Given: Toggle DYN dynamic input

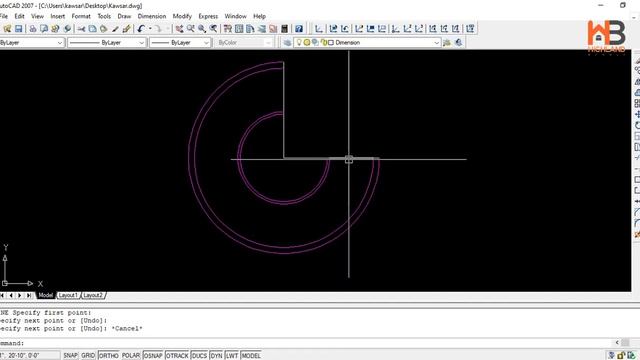Looking at the screenshot, I should pos(216,356).
